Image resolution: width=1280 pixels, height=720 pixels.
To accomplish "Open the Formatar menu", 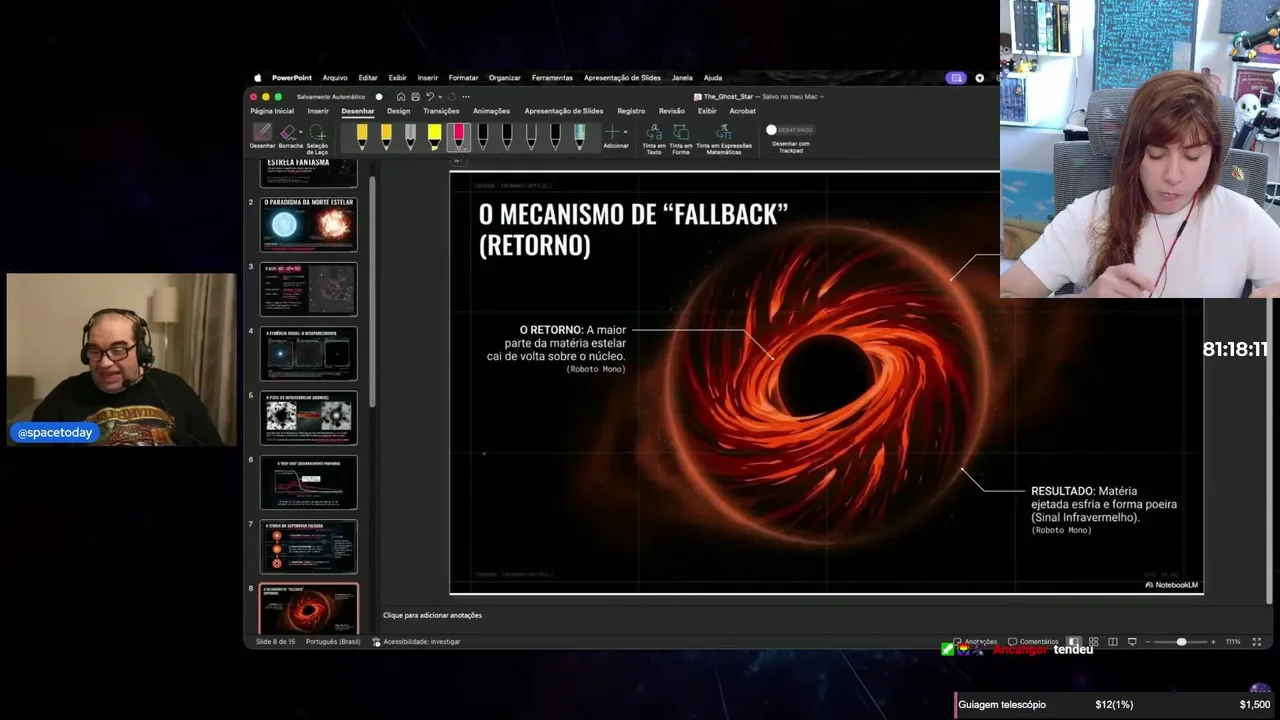I will [x=463, y=77].
